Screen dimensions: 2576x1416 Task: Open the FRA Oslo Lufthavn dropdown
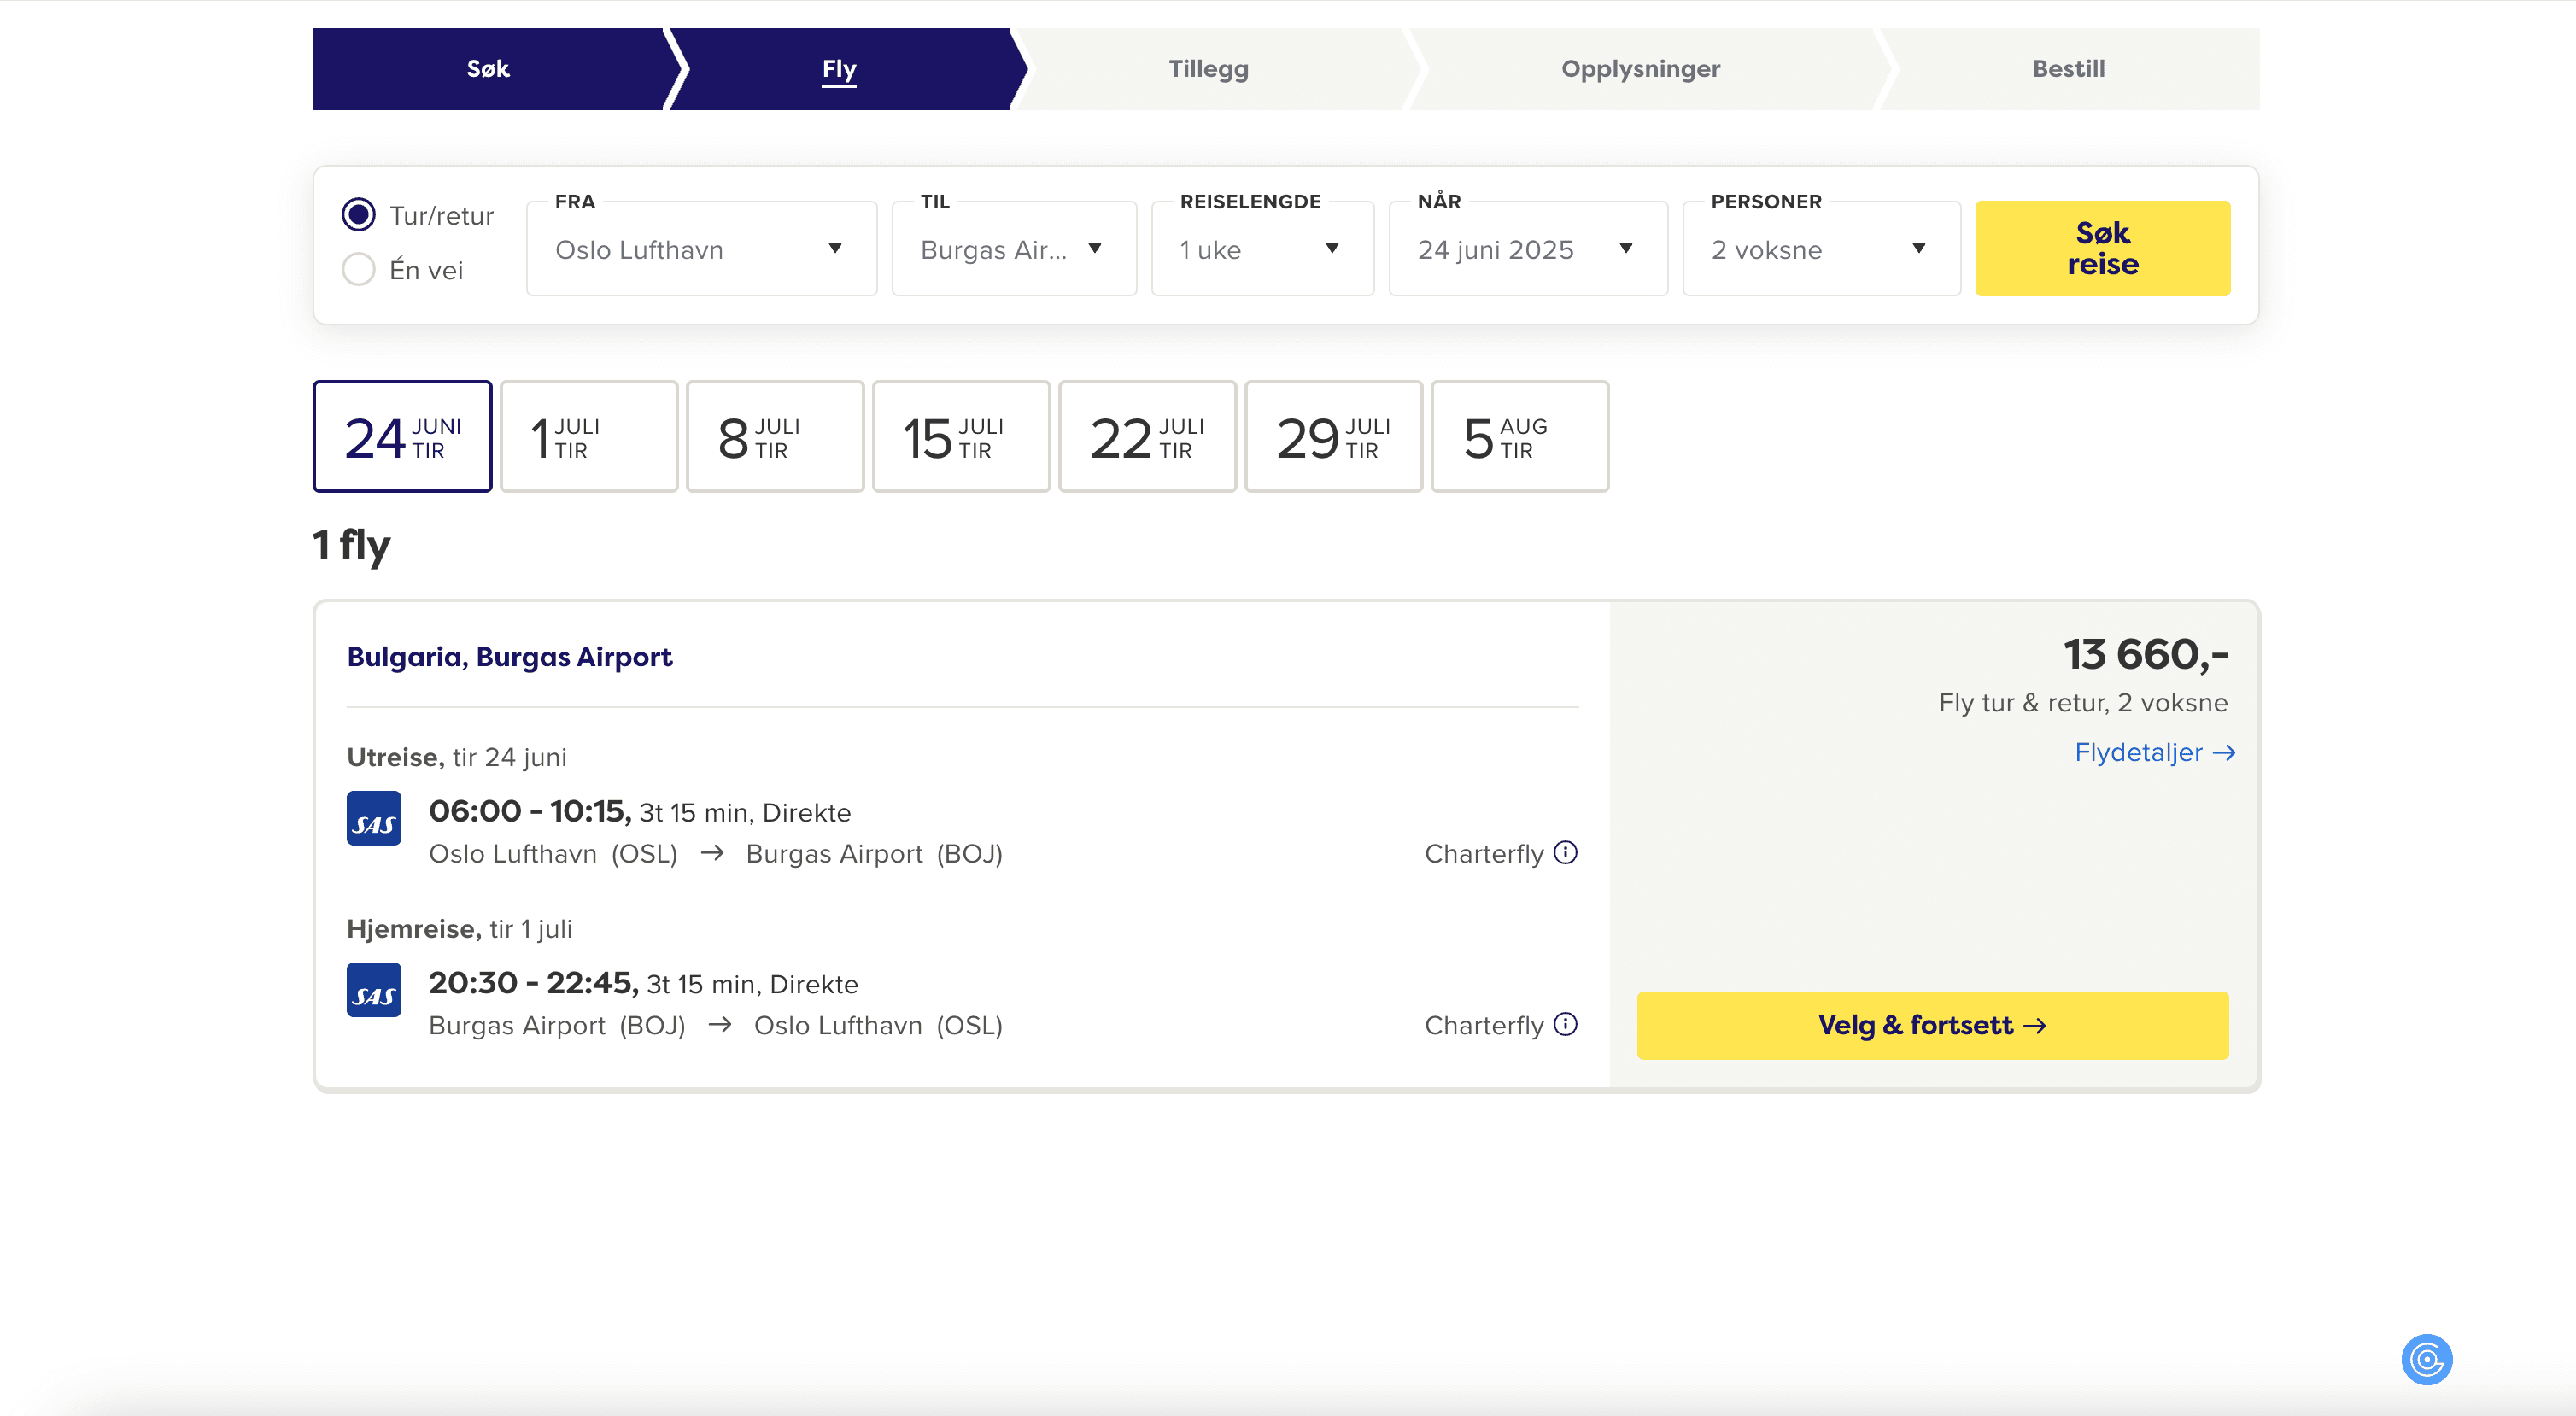pyautogui.click(x=700, y=249)
